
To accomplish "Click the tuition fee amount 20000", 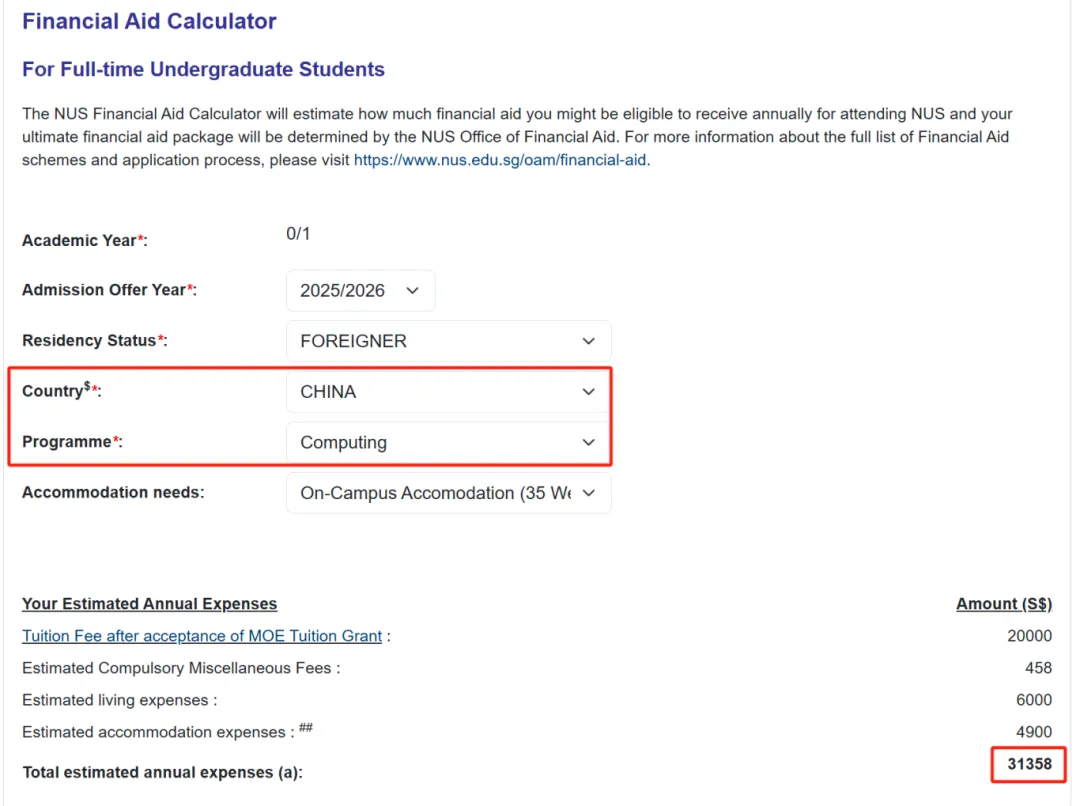I will tap(1029, 636).
